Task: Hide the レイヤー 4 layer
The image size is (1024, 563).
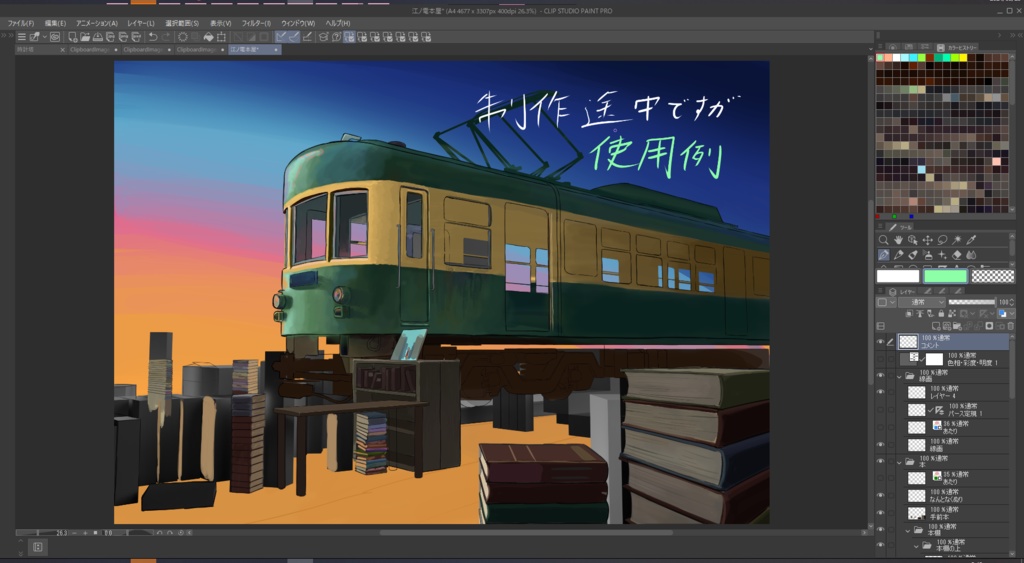Action: tap(880, 393)
